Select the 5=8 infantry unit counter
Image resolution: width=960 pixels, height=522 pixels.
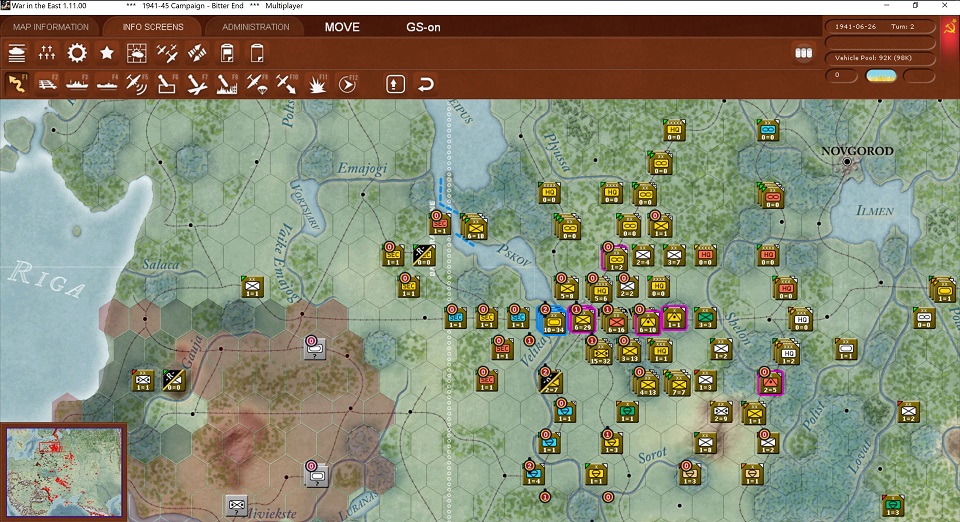pyautogui.click(x=566, y=288)
